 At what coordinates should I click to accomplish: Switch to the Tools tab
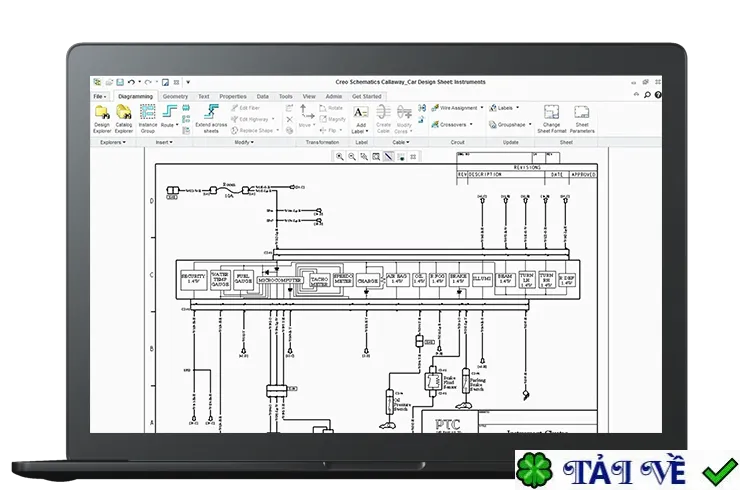[x=286, y=96]
